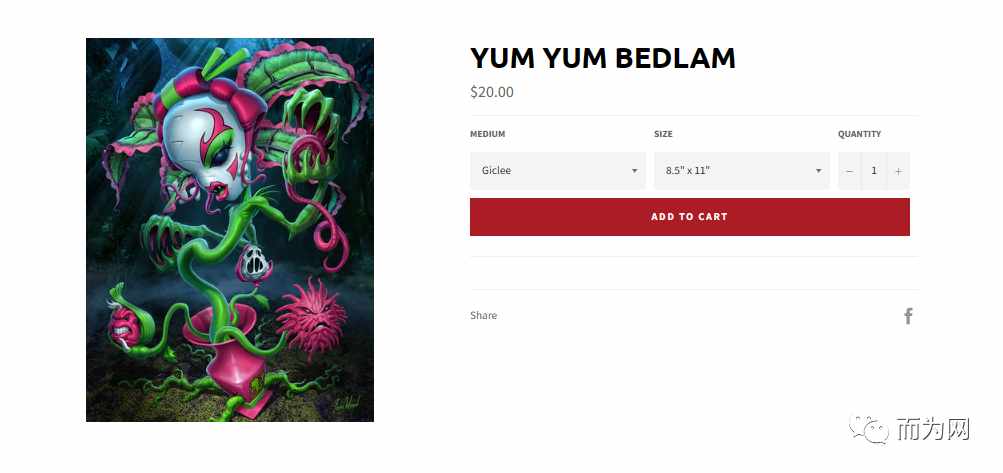Viewport: 1003px width, 473px height.
Task: Share the product on Facebook
Action: pos(908,316)
